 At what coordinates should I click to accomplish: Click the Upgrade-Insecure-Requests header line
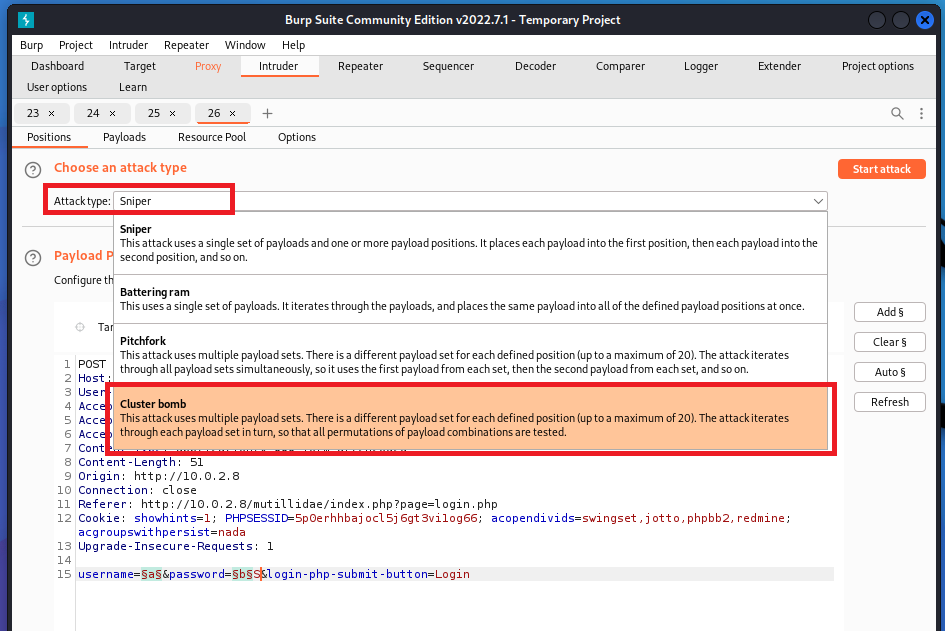click(x=175, y=547)
